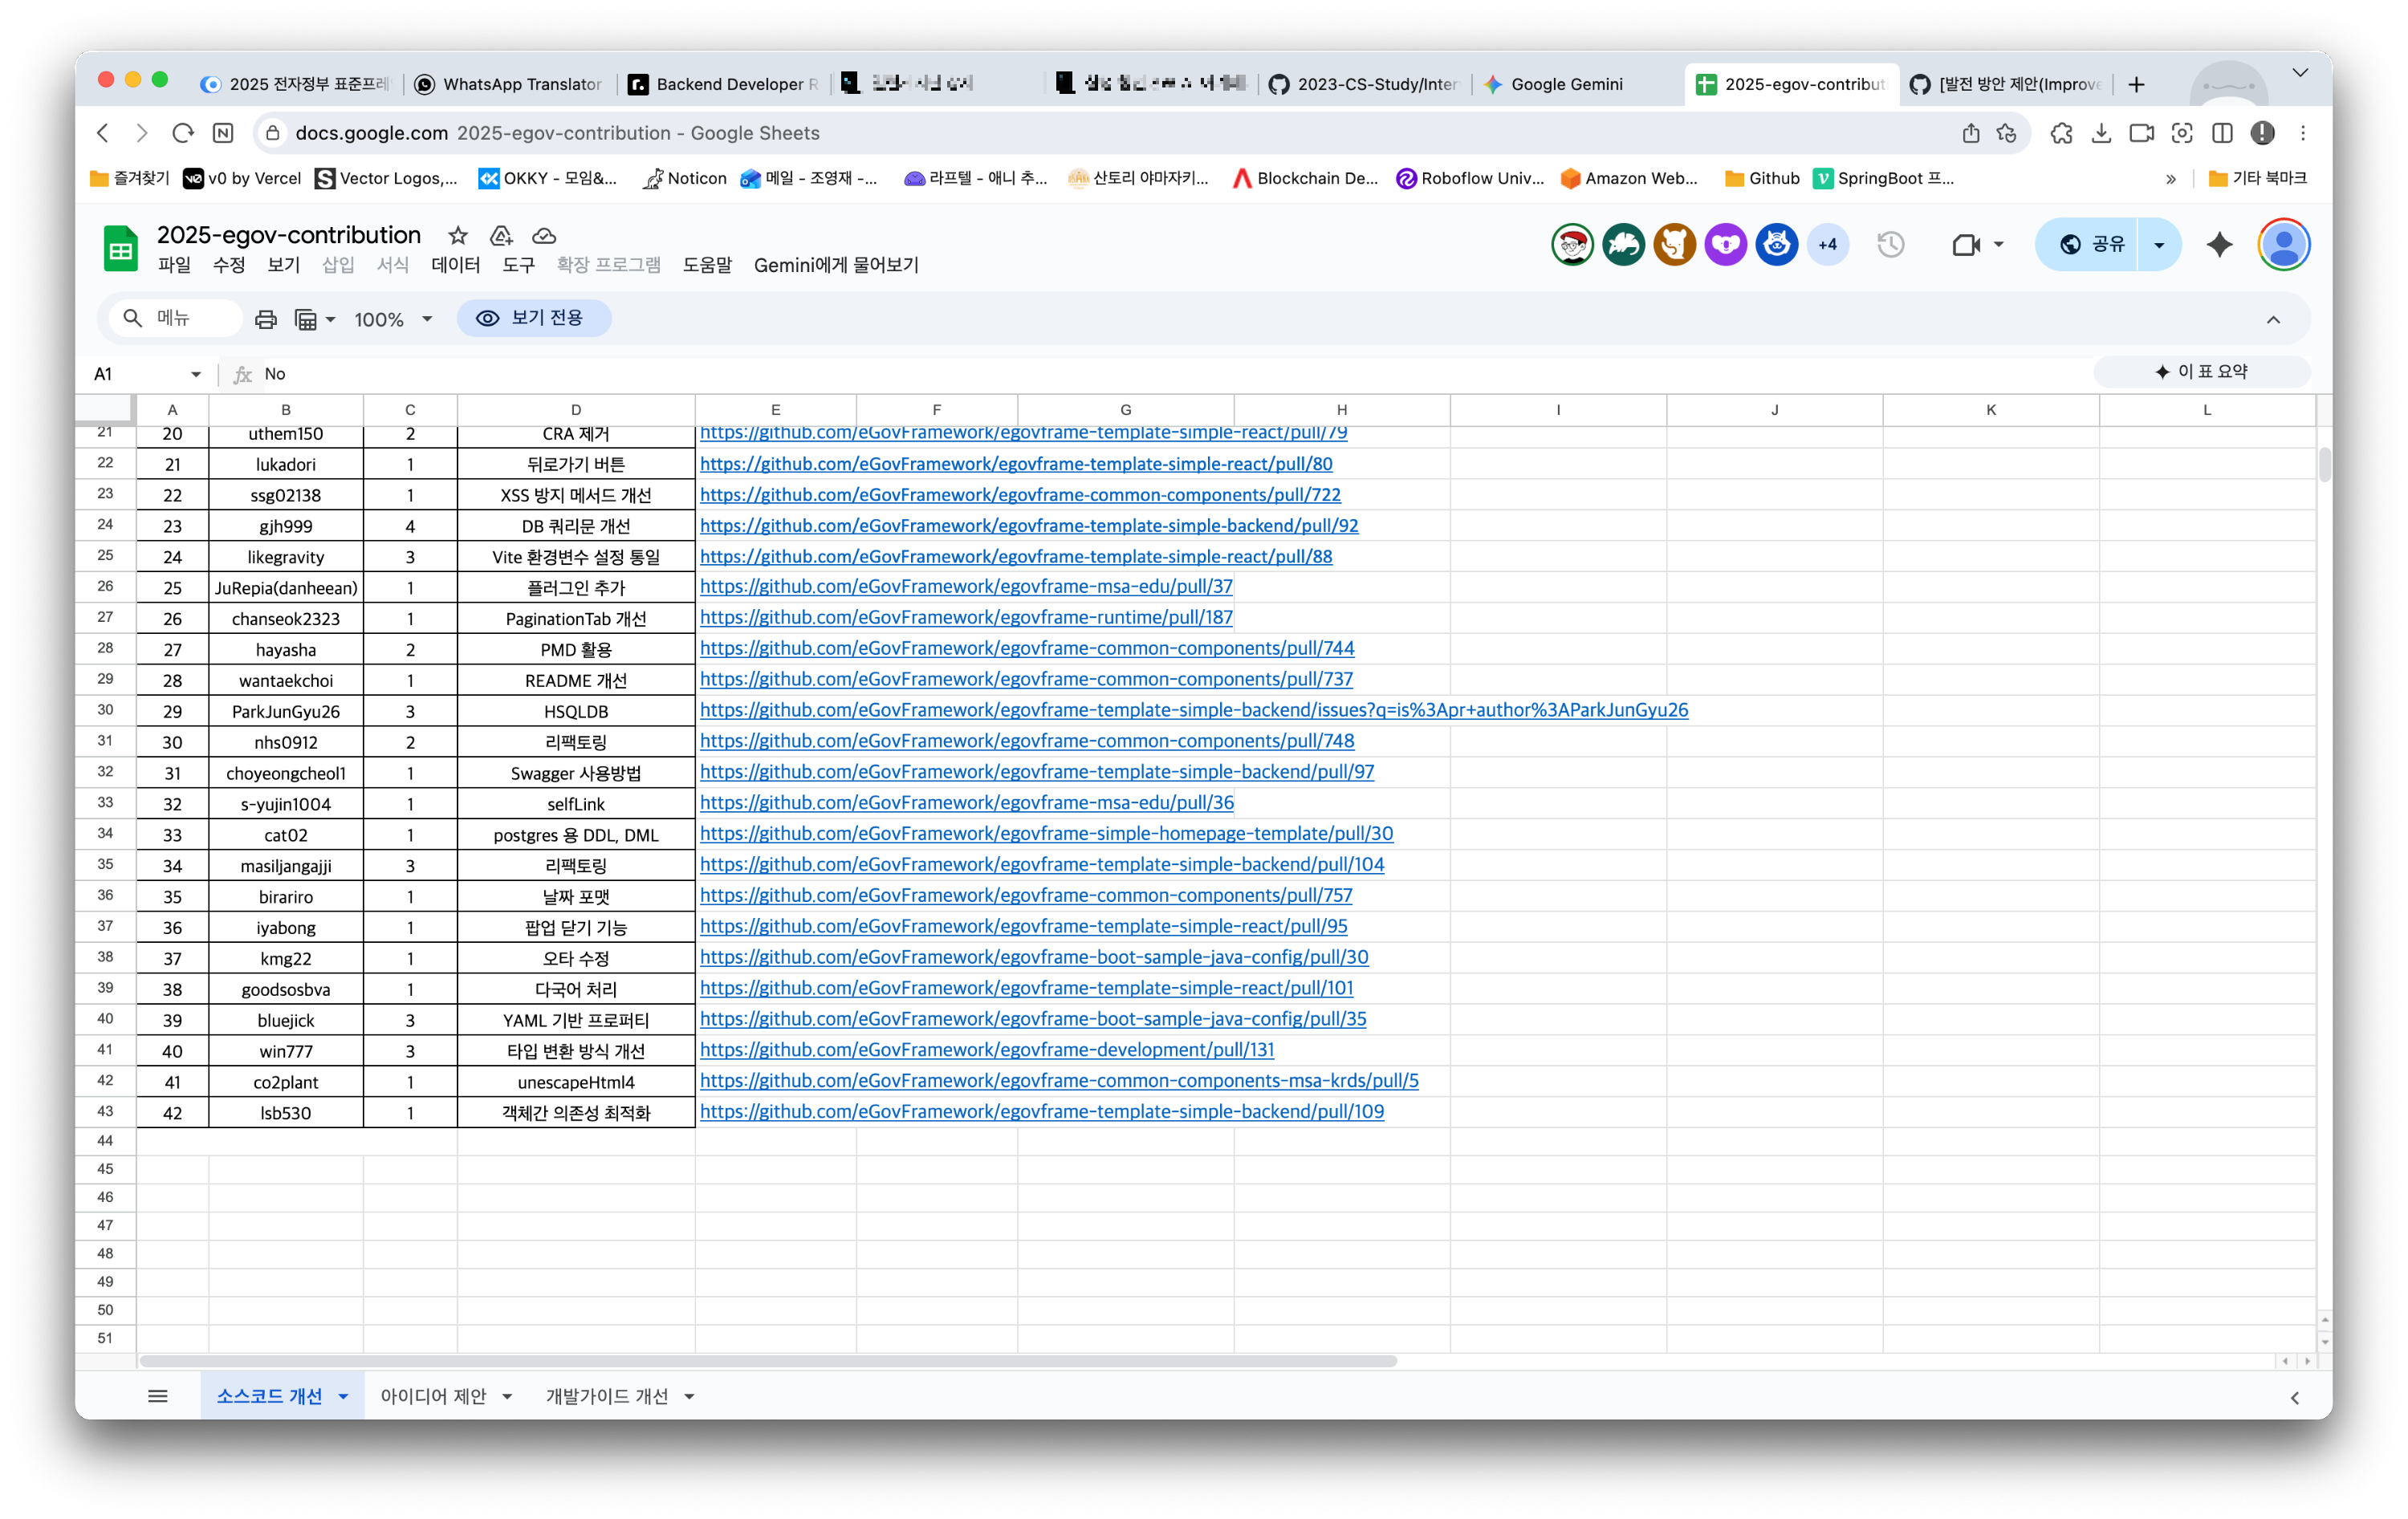Check the cloud document status icon

tap(544, 235)
